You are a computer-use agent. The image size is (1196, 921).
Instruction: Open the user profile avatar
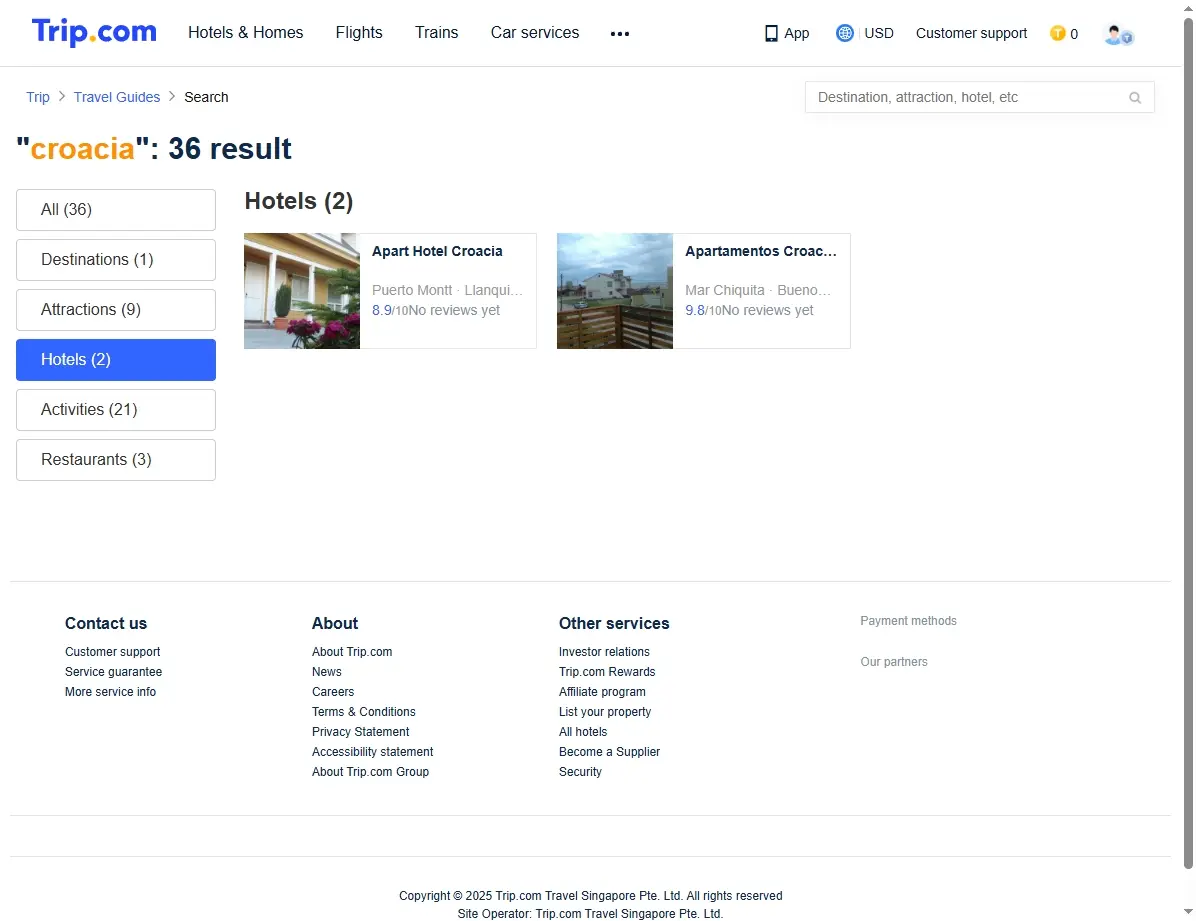[x=1118, y=34]
